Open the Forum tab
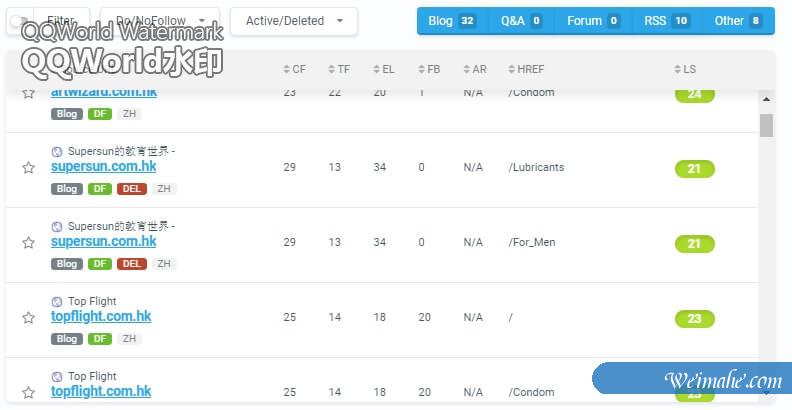The image size is (792, 410). pyautogui.click(x=593, y=20)
